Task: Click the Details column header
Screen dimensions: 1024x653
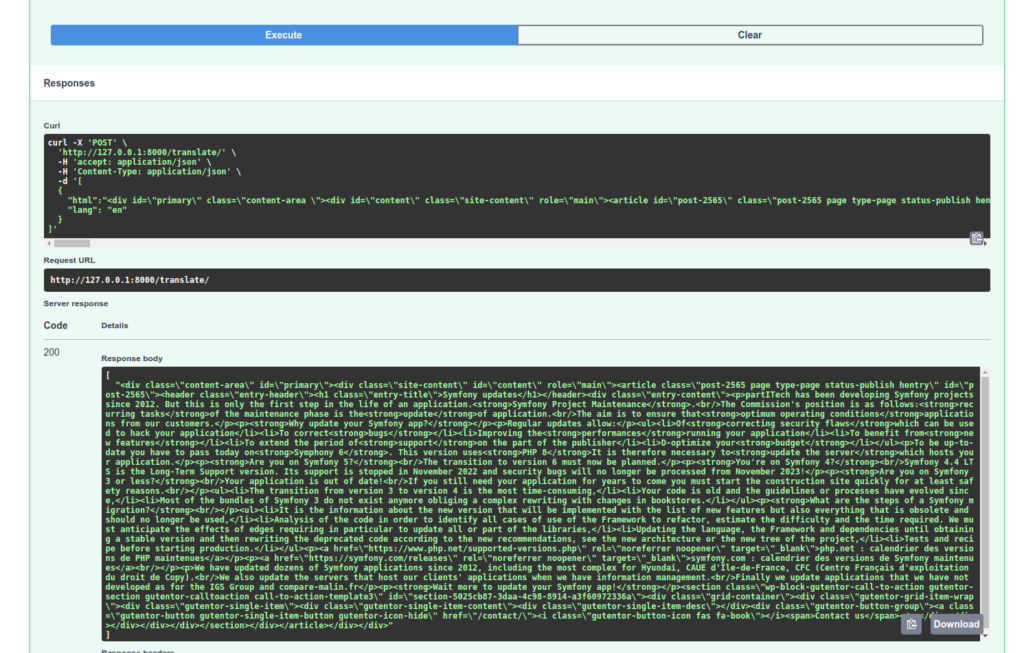Action: point(115,325)
